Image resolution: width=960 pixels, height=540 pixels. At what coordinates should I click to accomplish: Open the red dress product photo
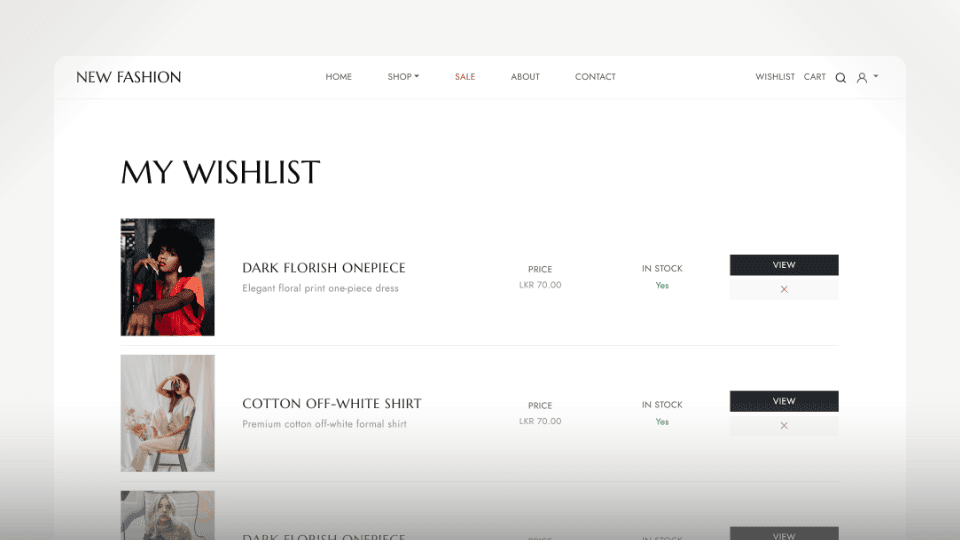tap(167, 277)
